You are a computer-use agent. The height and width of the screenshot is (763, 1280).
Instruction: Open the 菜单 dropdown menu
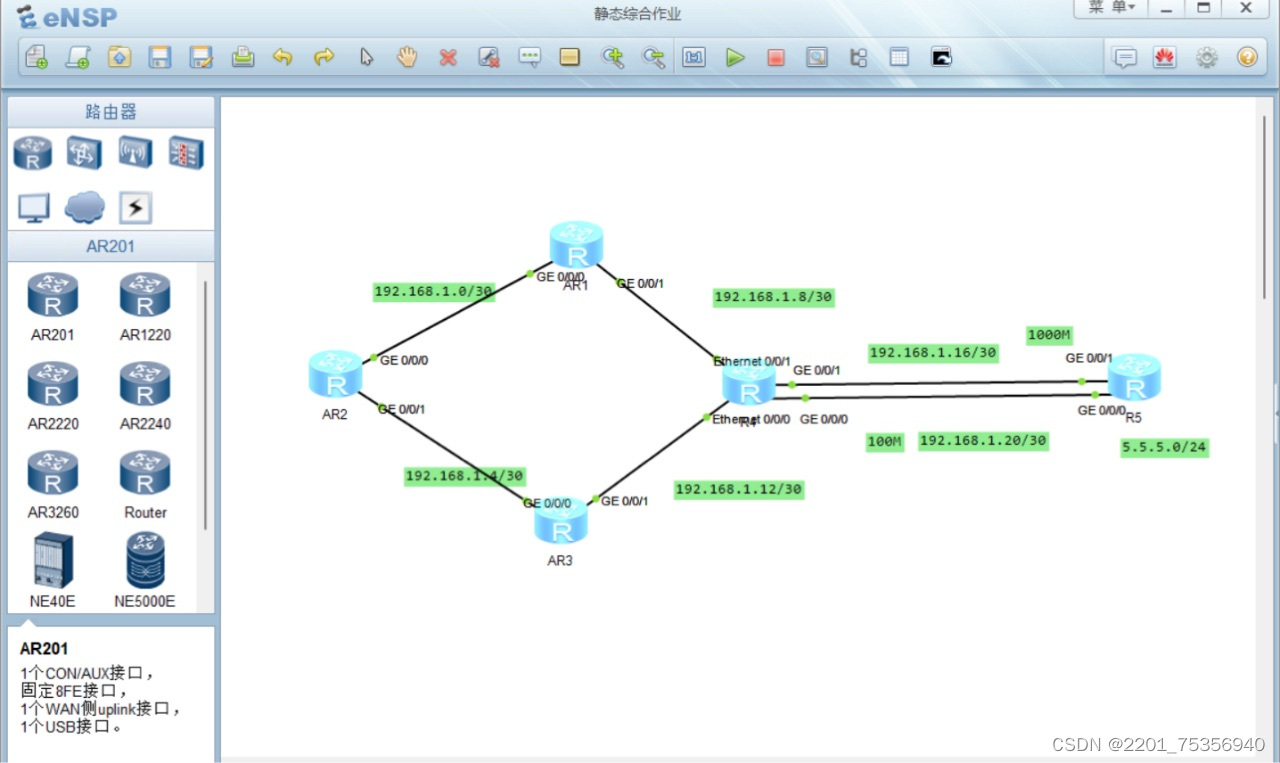point(1110,8)
